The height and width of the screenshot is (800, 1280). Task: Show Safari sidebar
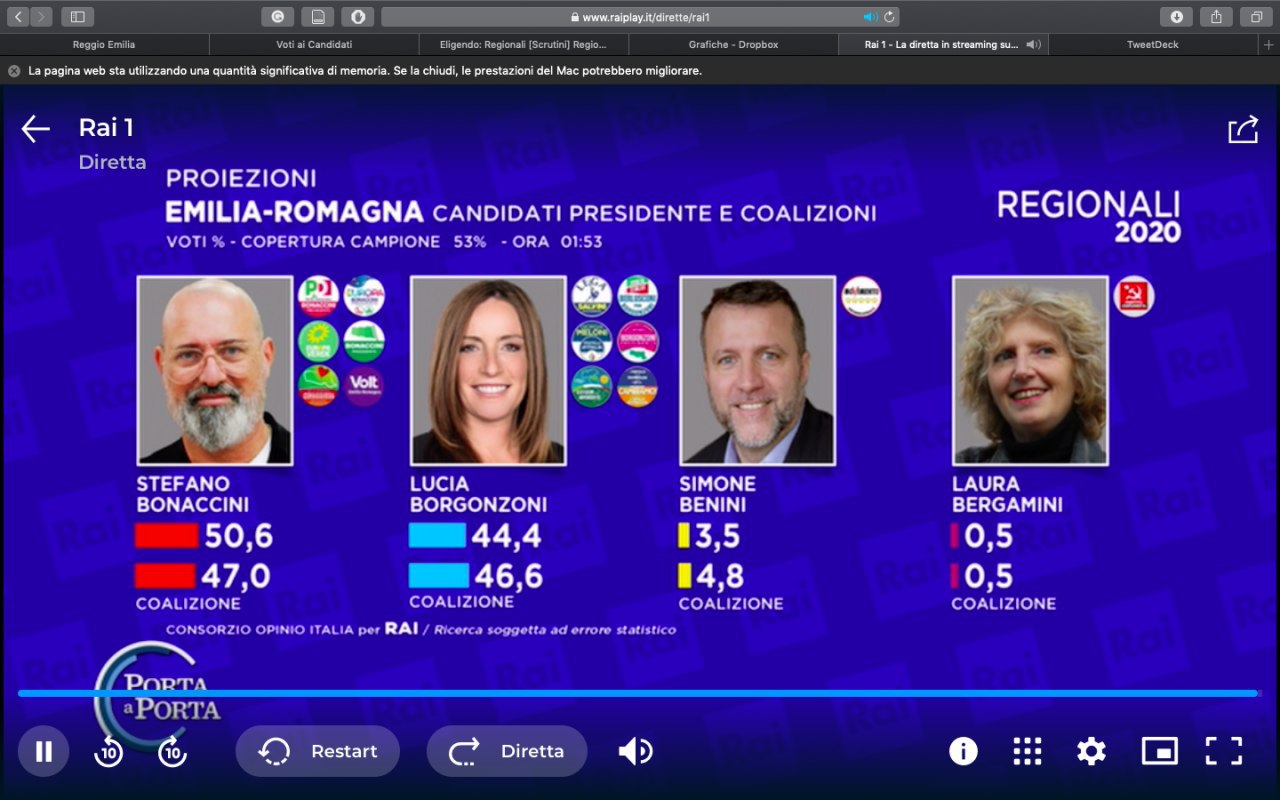click(77, 17)
